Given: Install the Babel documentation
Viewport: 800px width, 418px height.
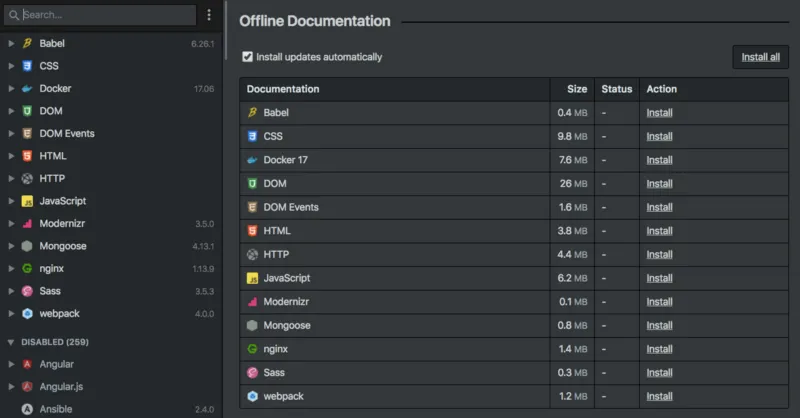Looking at the screenshot, I should [659, 113].
